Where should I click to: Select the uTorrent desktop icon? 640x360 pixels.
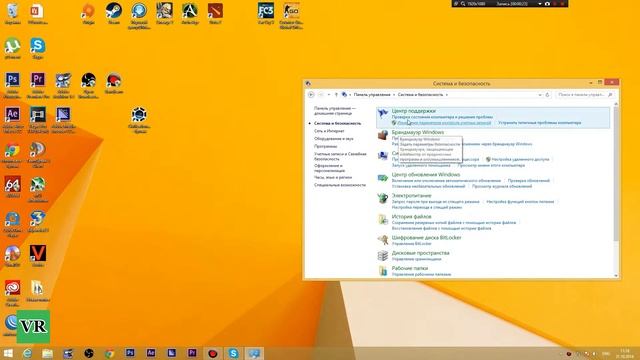(x=12, y=48)
